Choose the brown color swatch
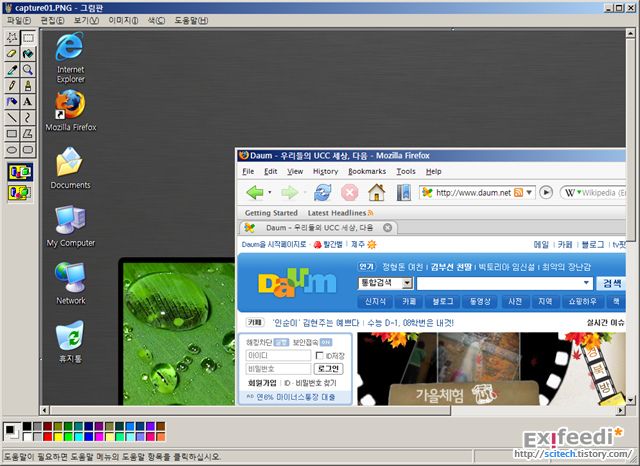 (161, 426)
